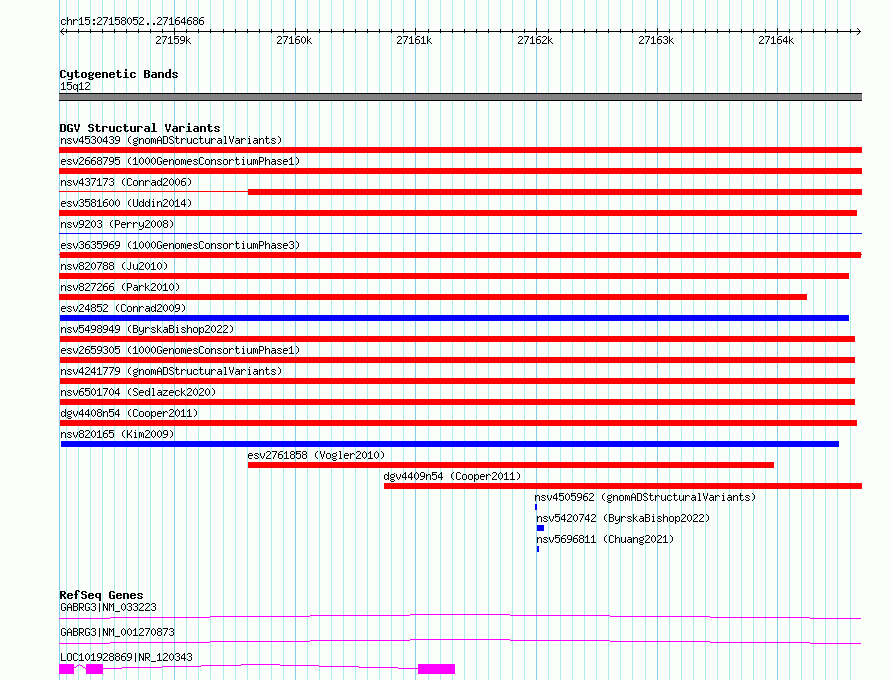Click the DGV Structural Variants track title

click(139, 128)
